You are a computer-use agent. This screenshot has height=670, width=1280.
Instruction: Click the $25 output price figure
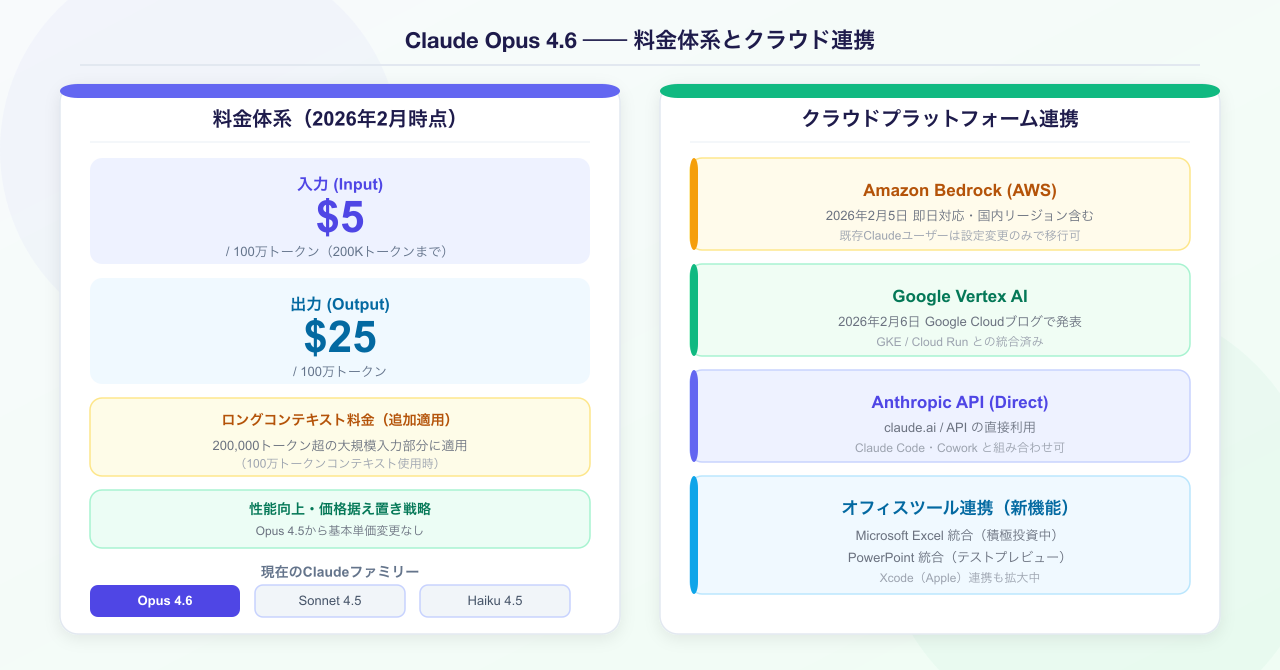pos(340,337)
